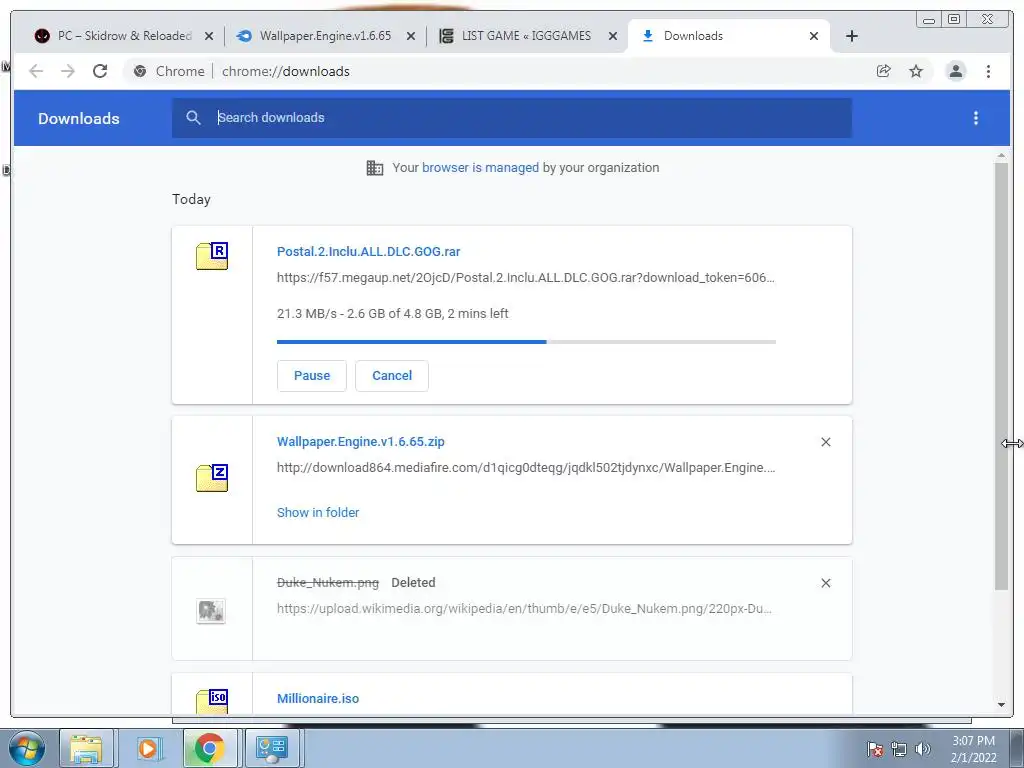This screenshot has width=1024, height=768.
Task: Click the ZIP file icon for Wallpaper.Engine
Action: click(212, 477)
